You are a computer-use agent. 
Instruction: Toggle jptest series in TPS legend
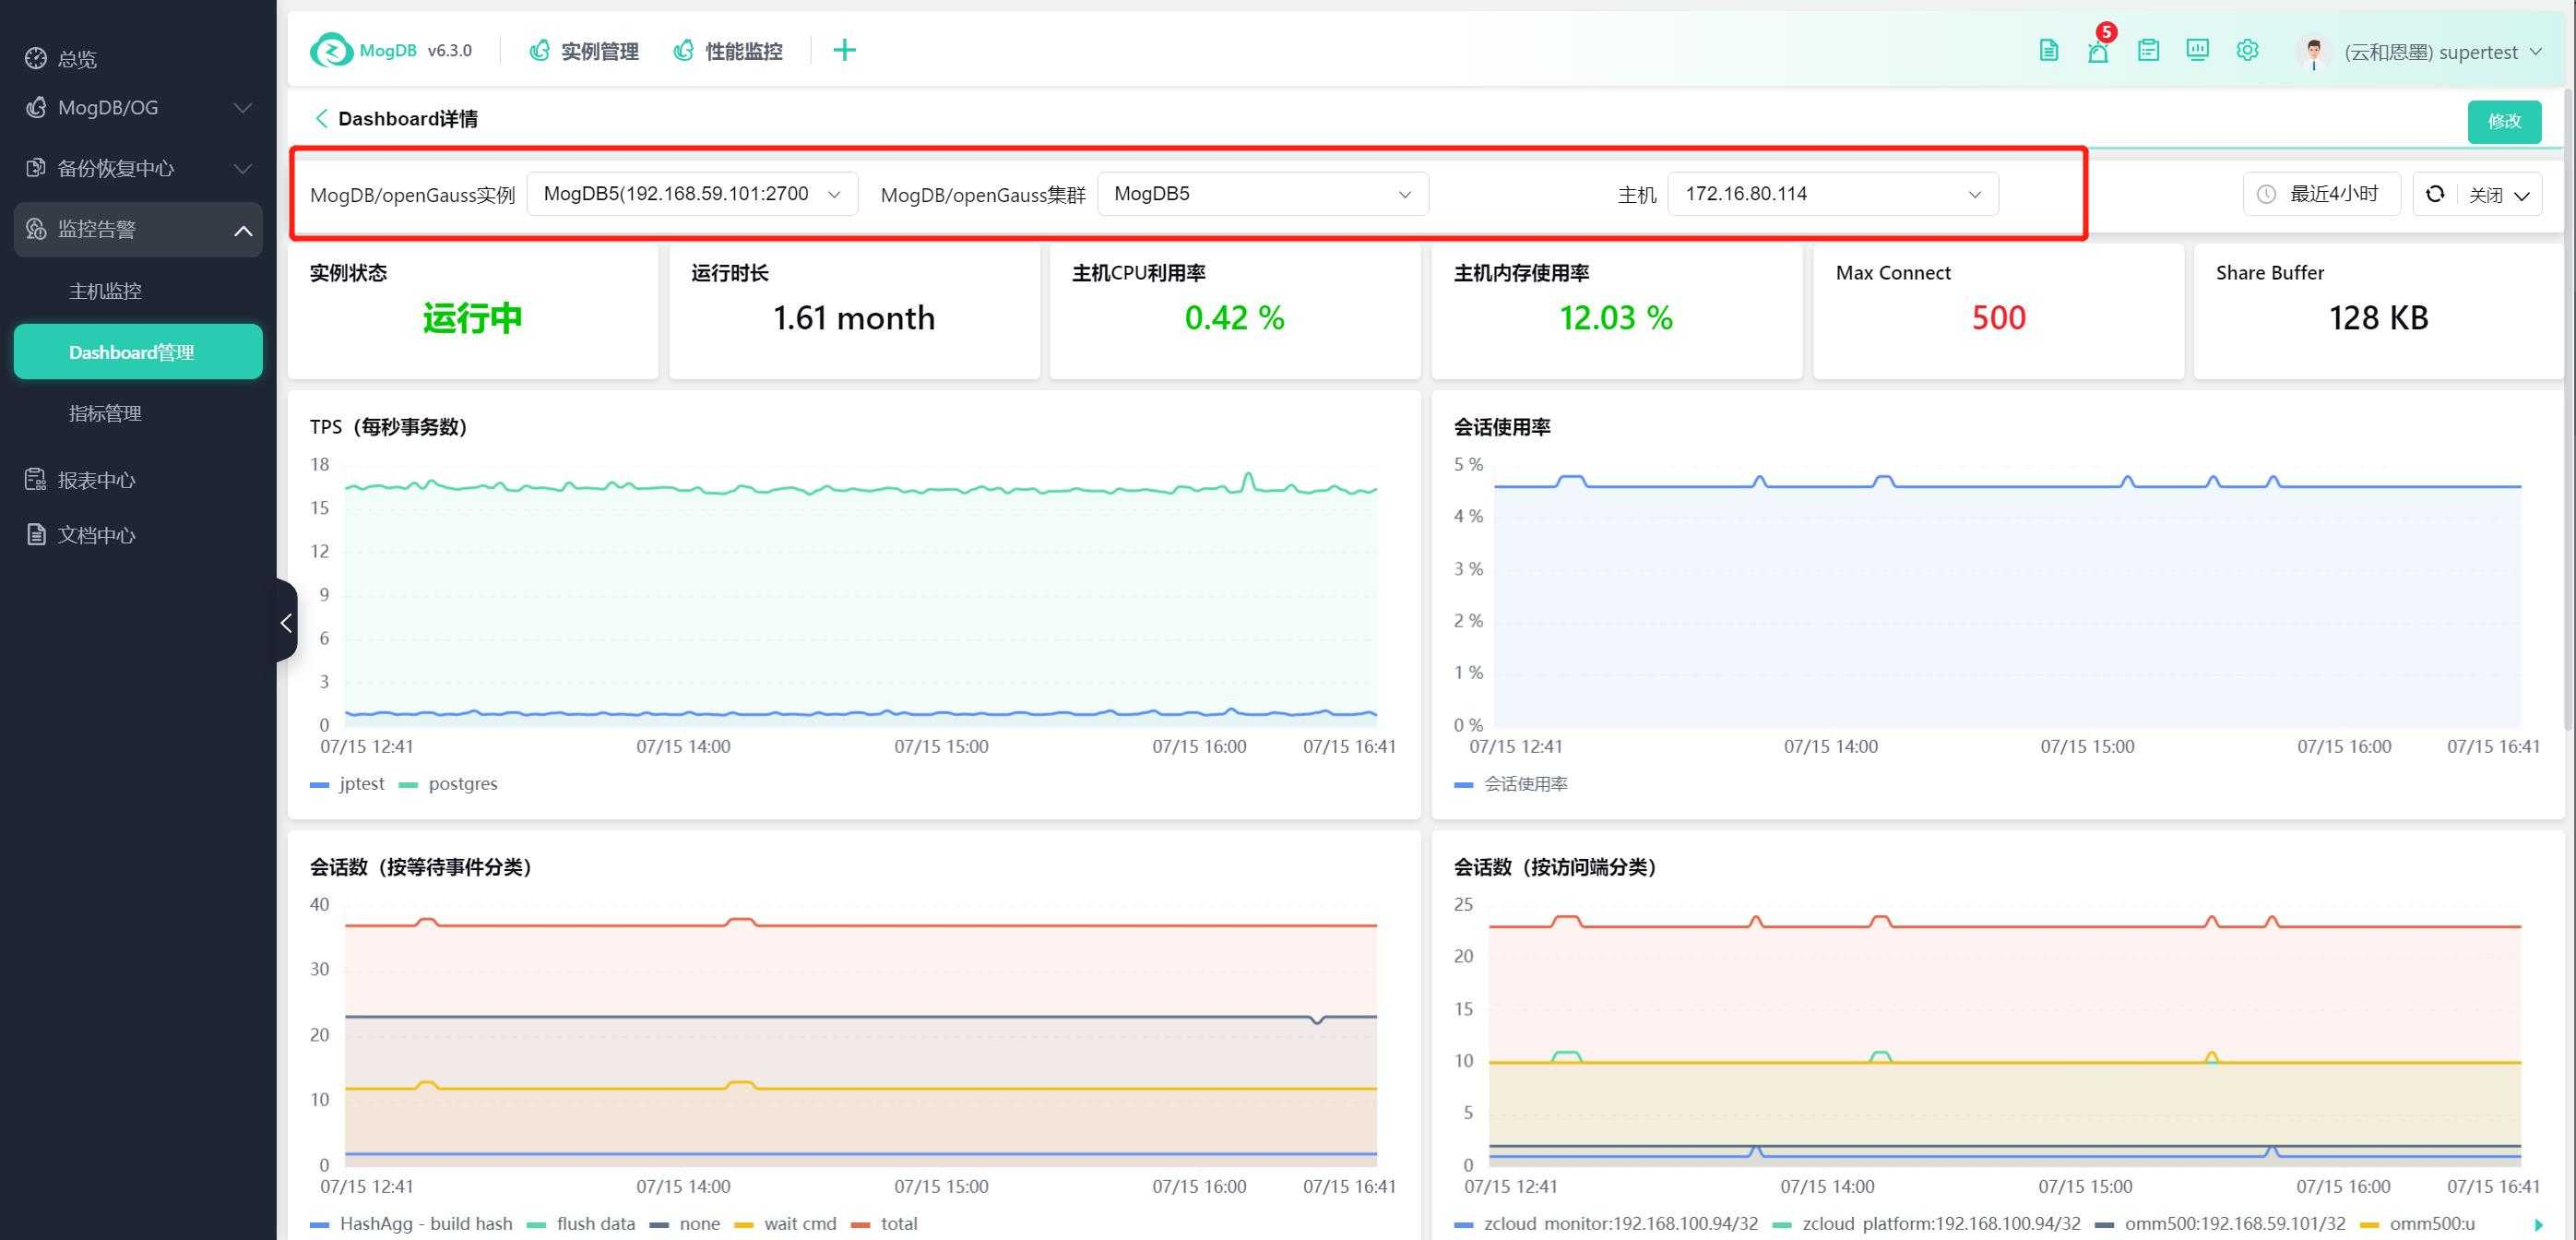click(347, 784)
